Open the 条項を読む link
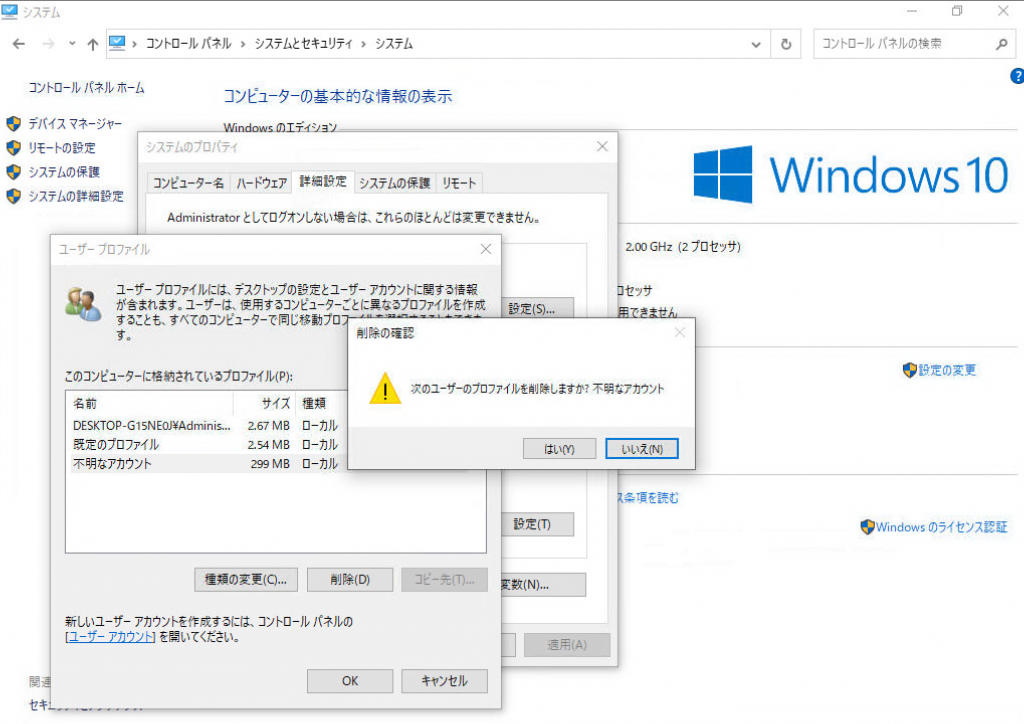The image size is (1024, 724). pos(648,497)
